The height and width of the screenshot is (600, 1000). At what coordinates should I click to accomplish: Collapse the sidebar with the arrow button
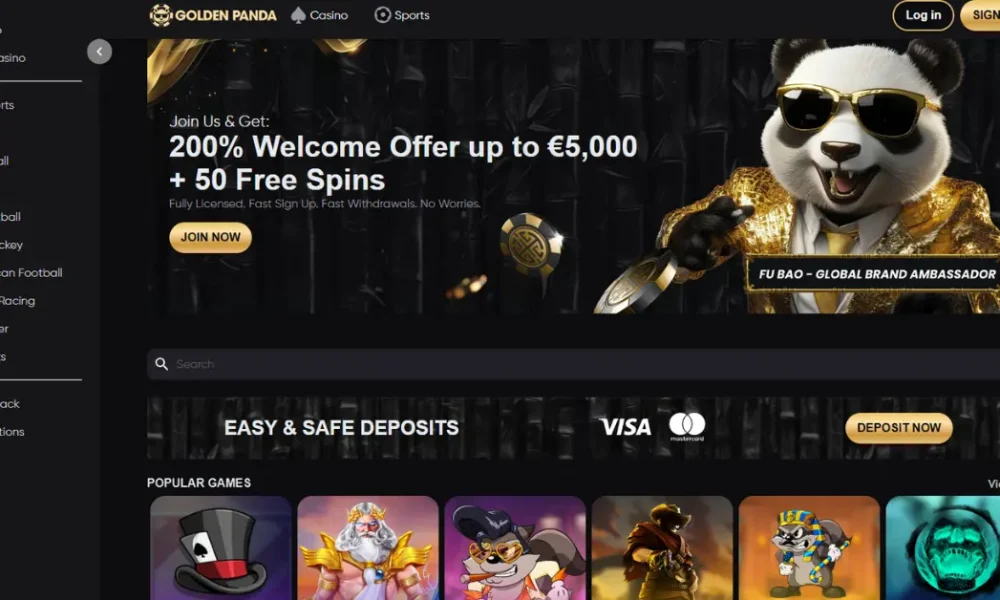(99, 52)
